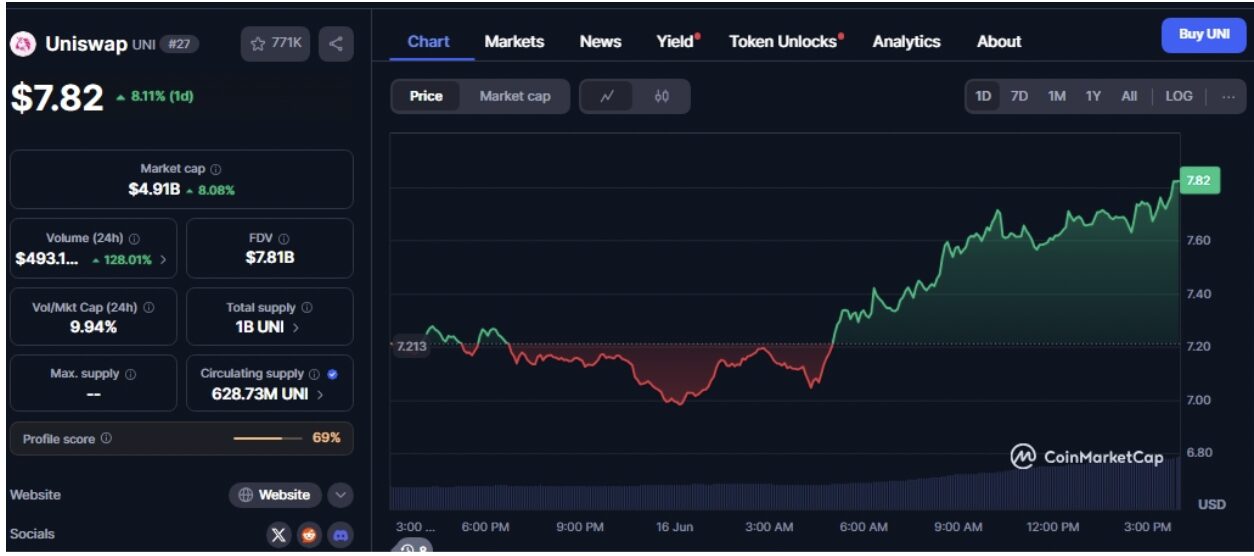Open the Reddit social link
Image resolution: width=1254 pixels, height=556 pixels.
click(310, 535)
